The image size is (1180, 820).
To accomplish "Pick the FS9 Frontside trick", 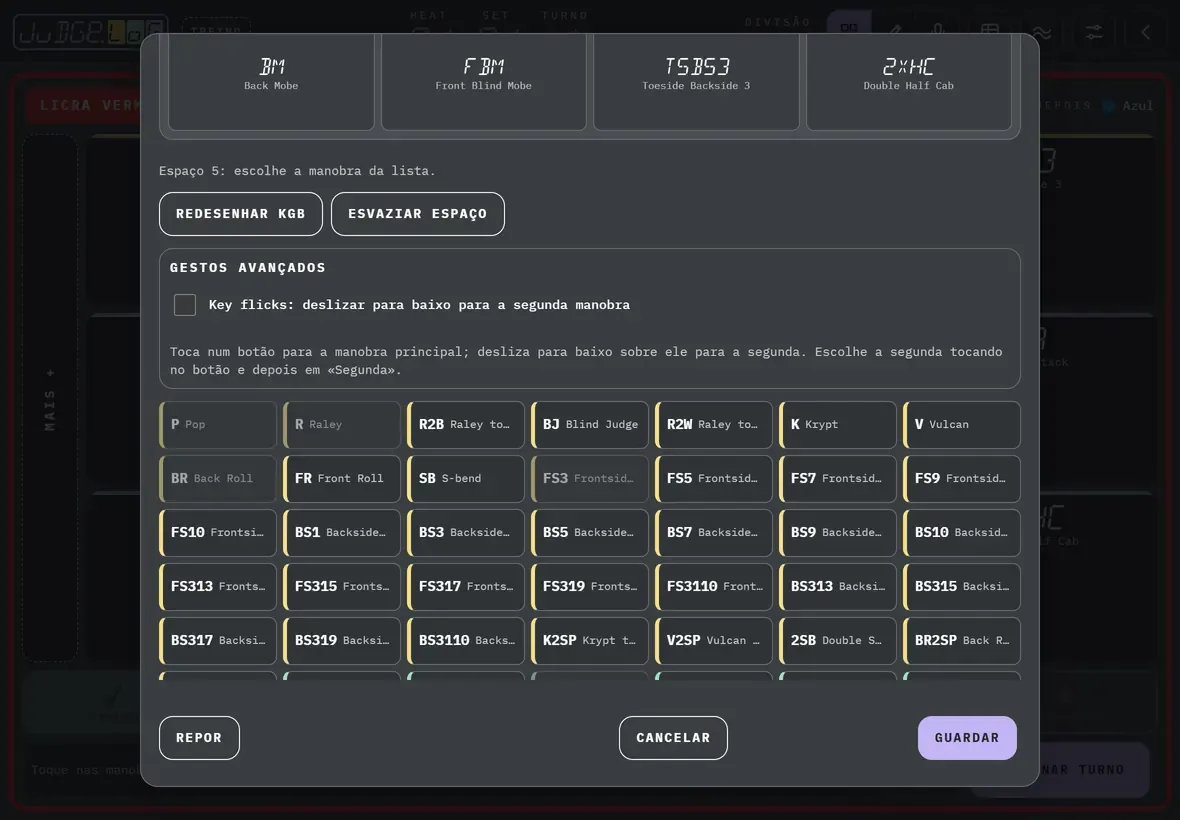I will [962, 478].
